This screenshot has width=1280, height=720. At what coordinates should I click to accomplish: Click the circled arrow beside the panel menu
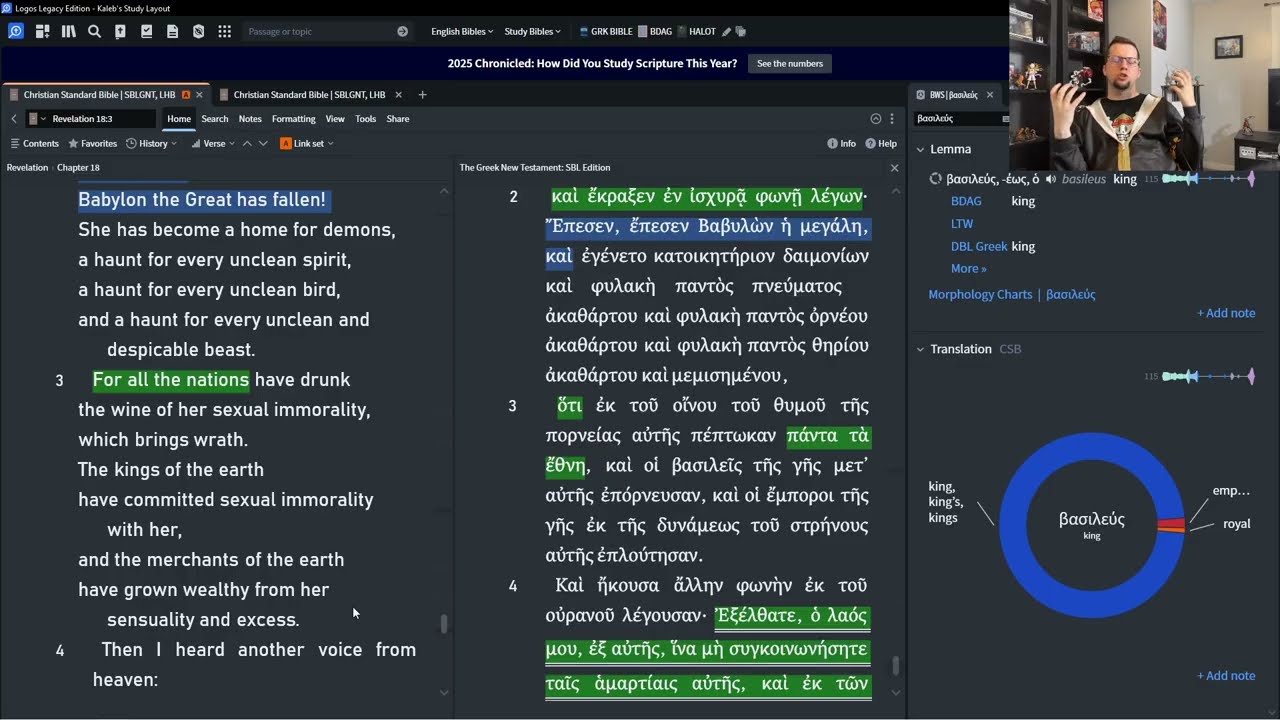point(876,118)
